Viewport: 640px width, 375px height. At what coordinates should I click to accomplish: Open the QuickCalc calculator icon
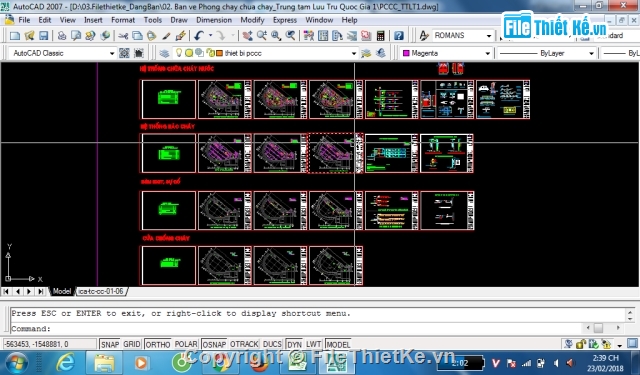[380, 36]
